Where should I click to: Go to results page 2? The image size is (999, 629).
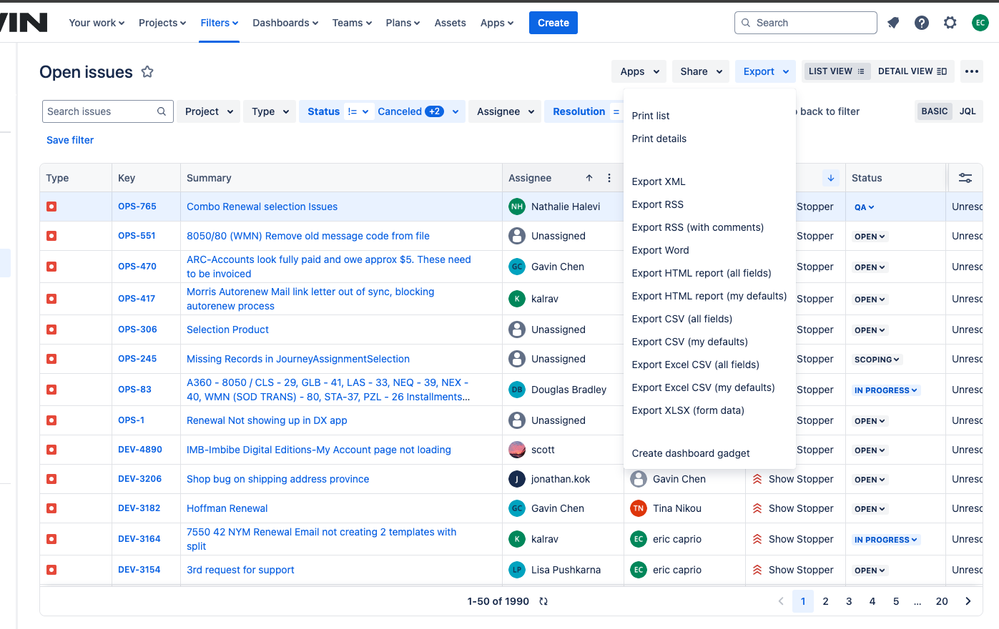click(x=826, y=601)
